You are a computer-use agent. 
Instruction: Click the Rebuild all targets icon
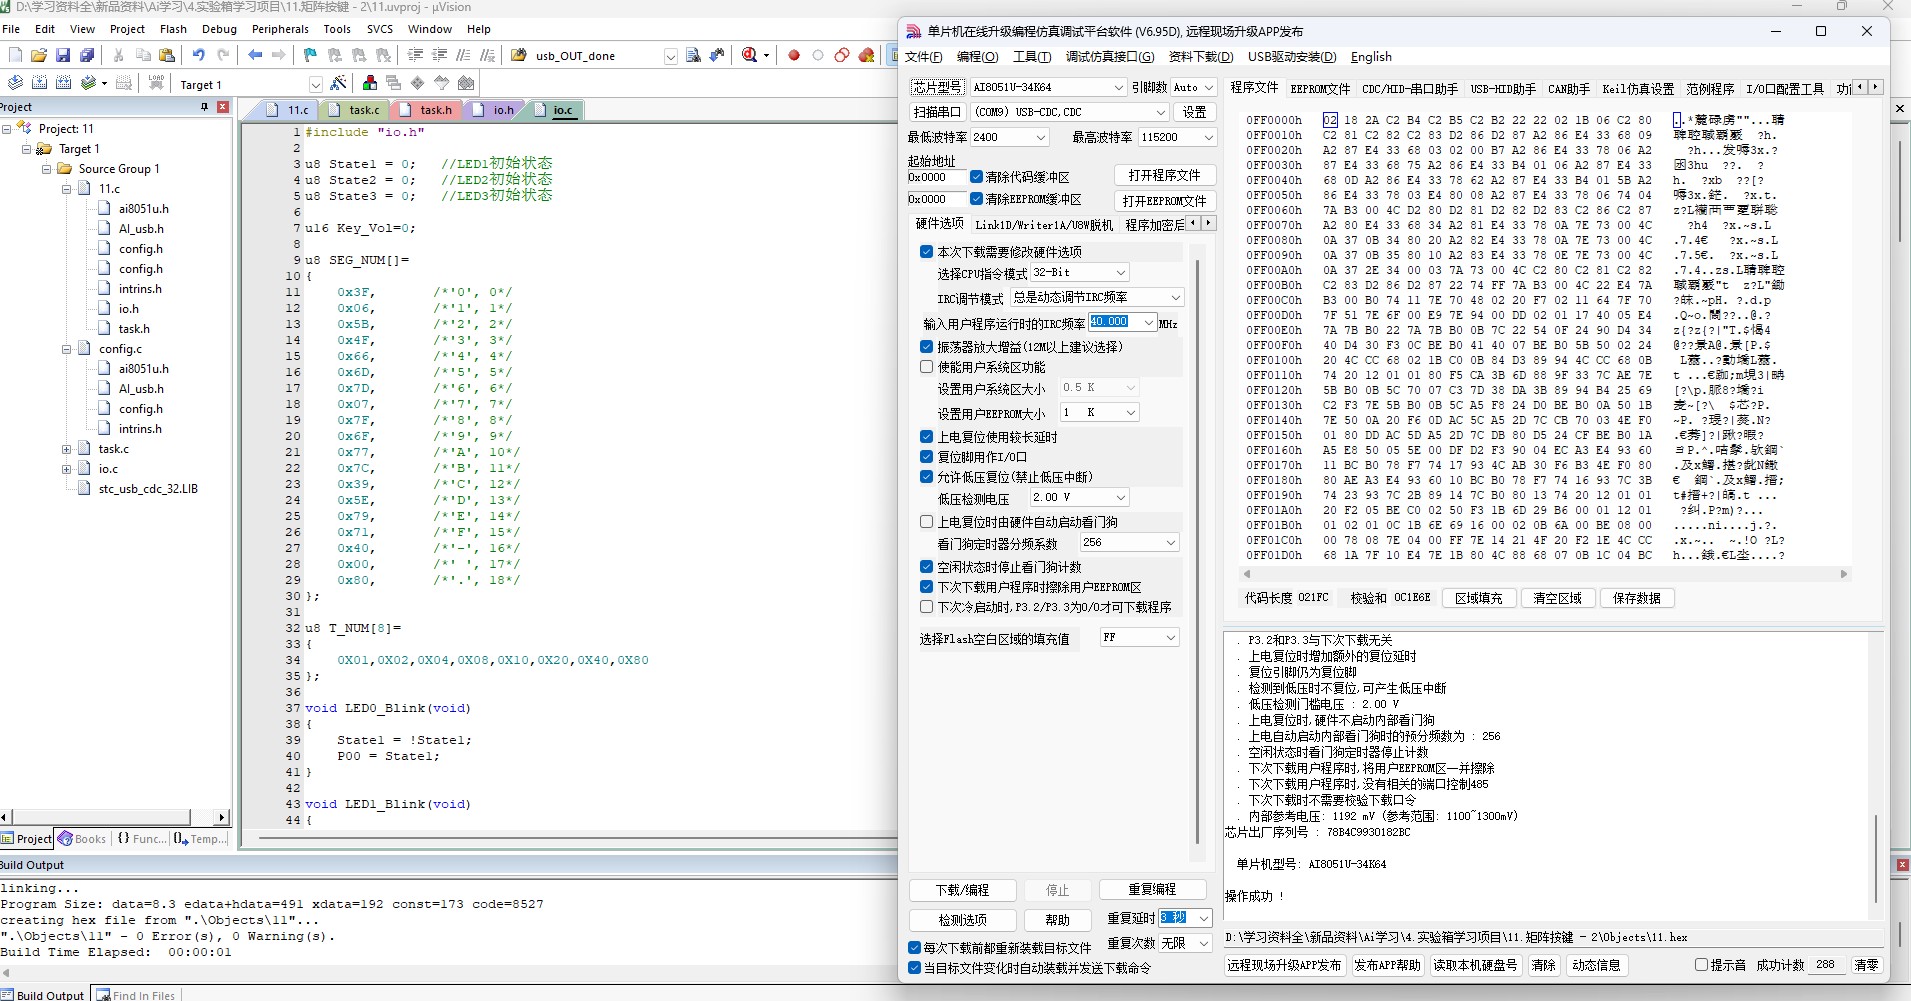[63, 83]
